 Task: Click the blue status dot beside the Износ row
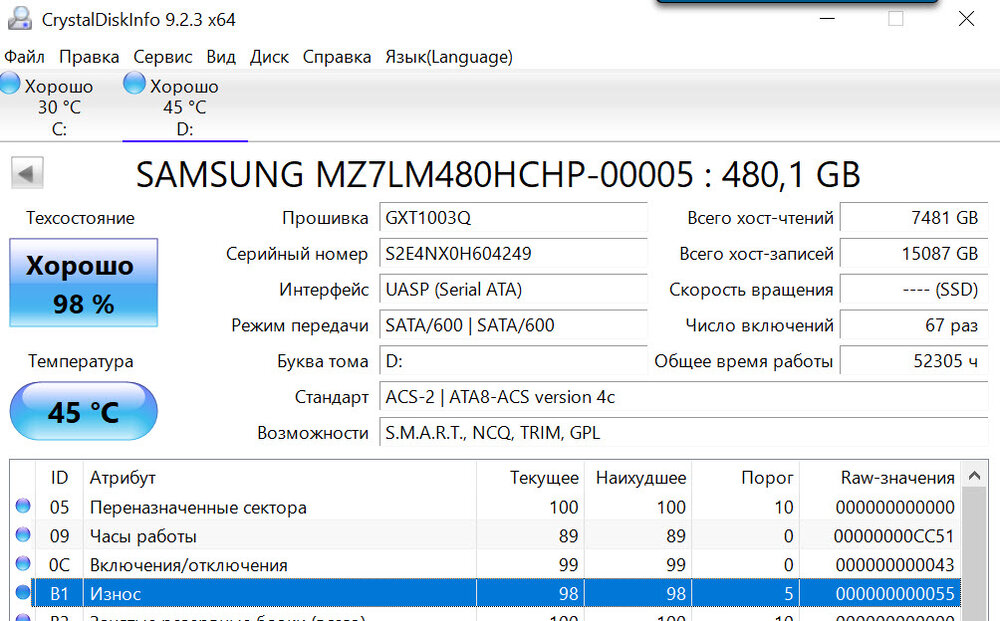click(22, 593)
